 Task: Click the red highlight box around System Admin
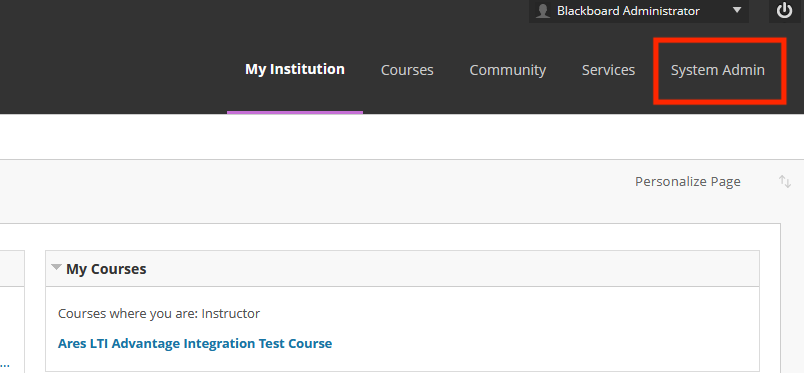719,71
